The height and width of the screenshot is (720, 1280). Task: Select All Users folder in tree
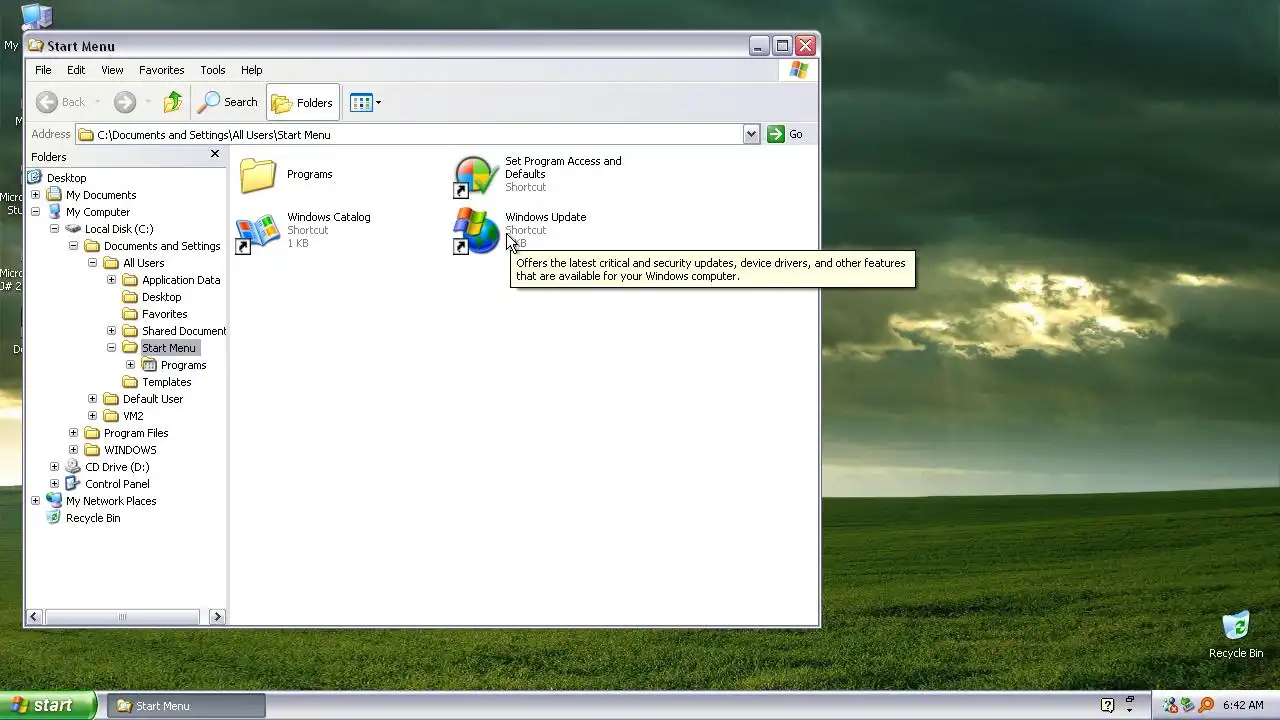click(x=143, y=263)
